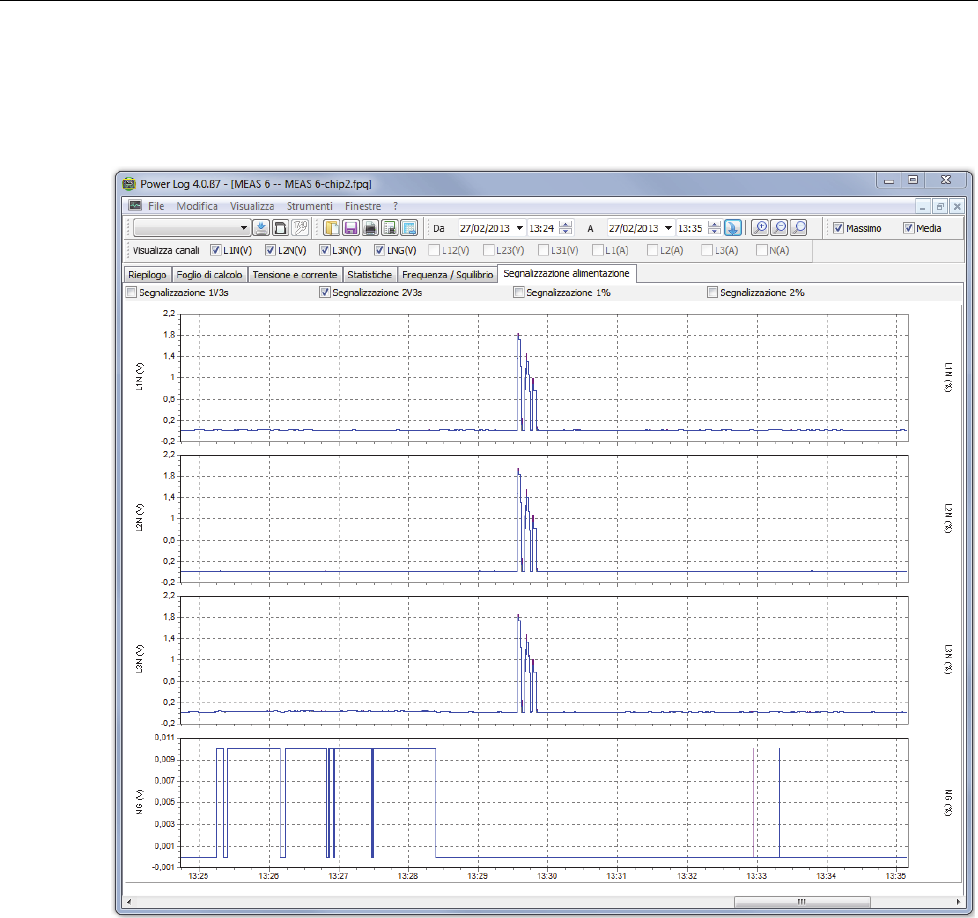Open the Strumenti menu
978x918 pixels.
point(309,205)
